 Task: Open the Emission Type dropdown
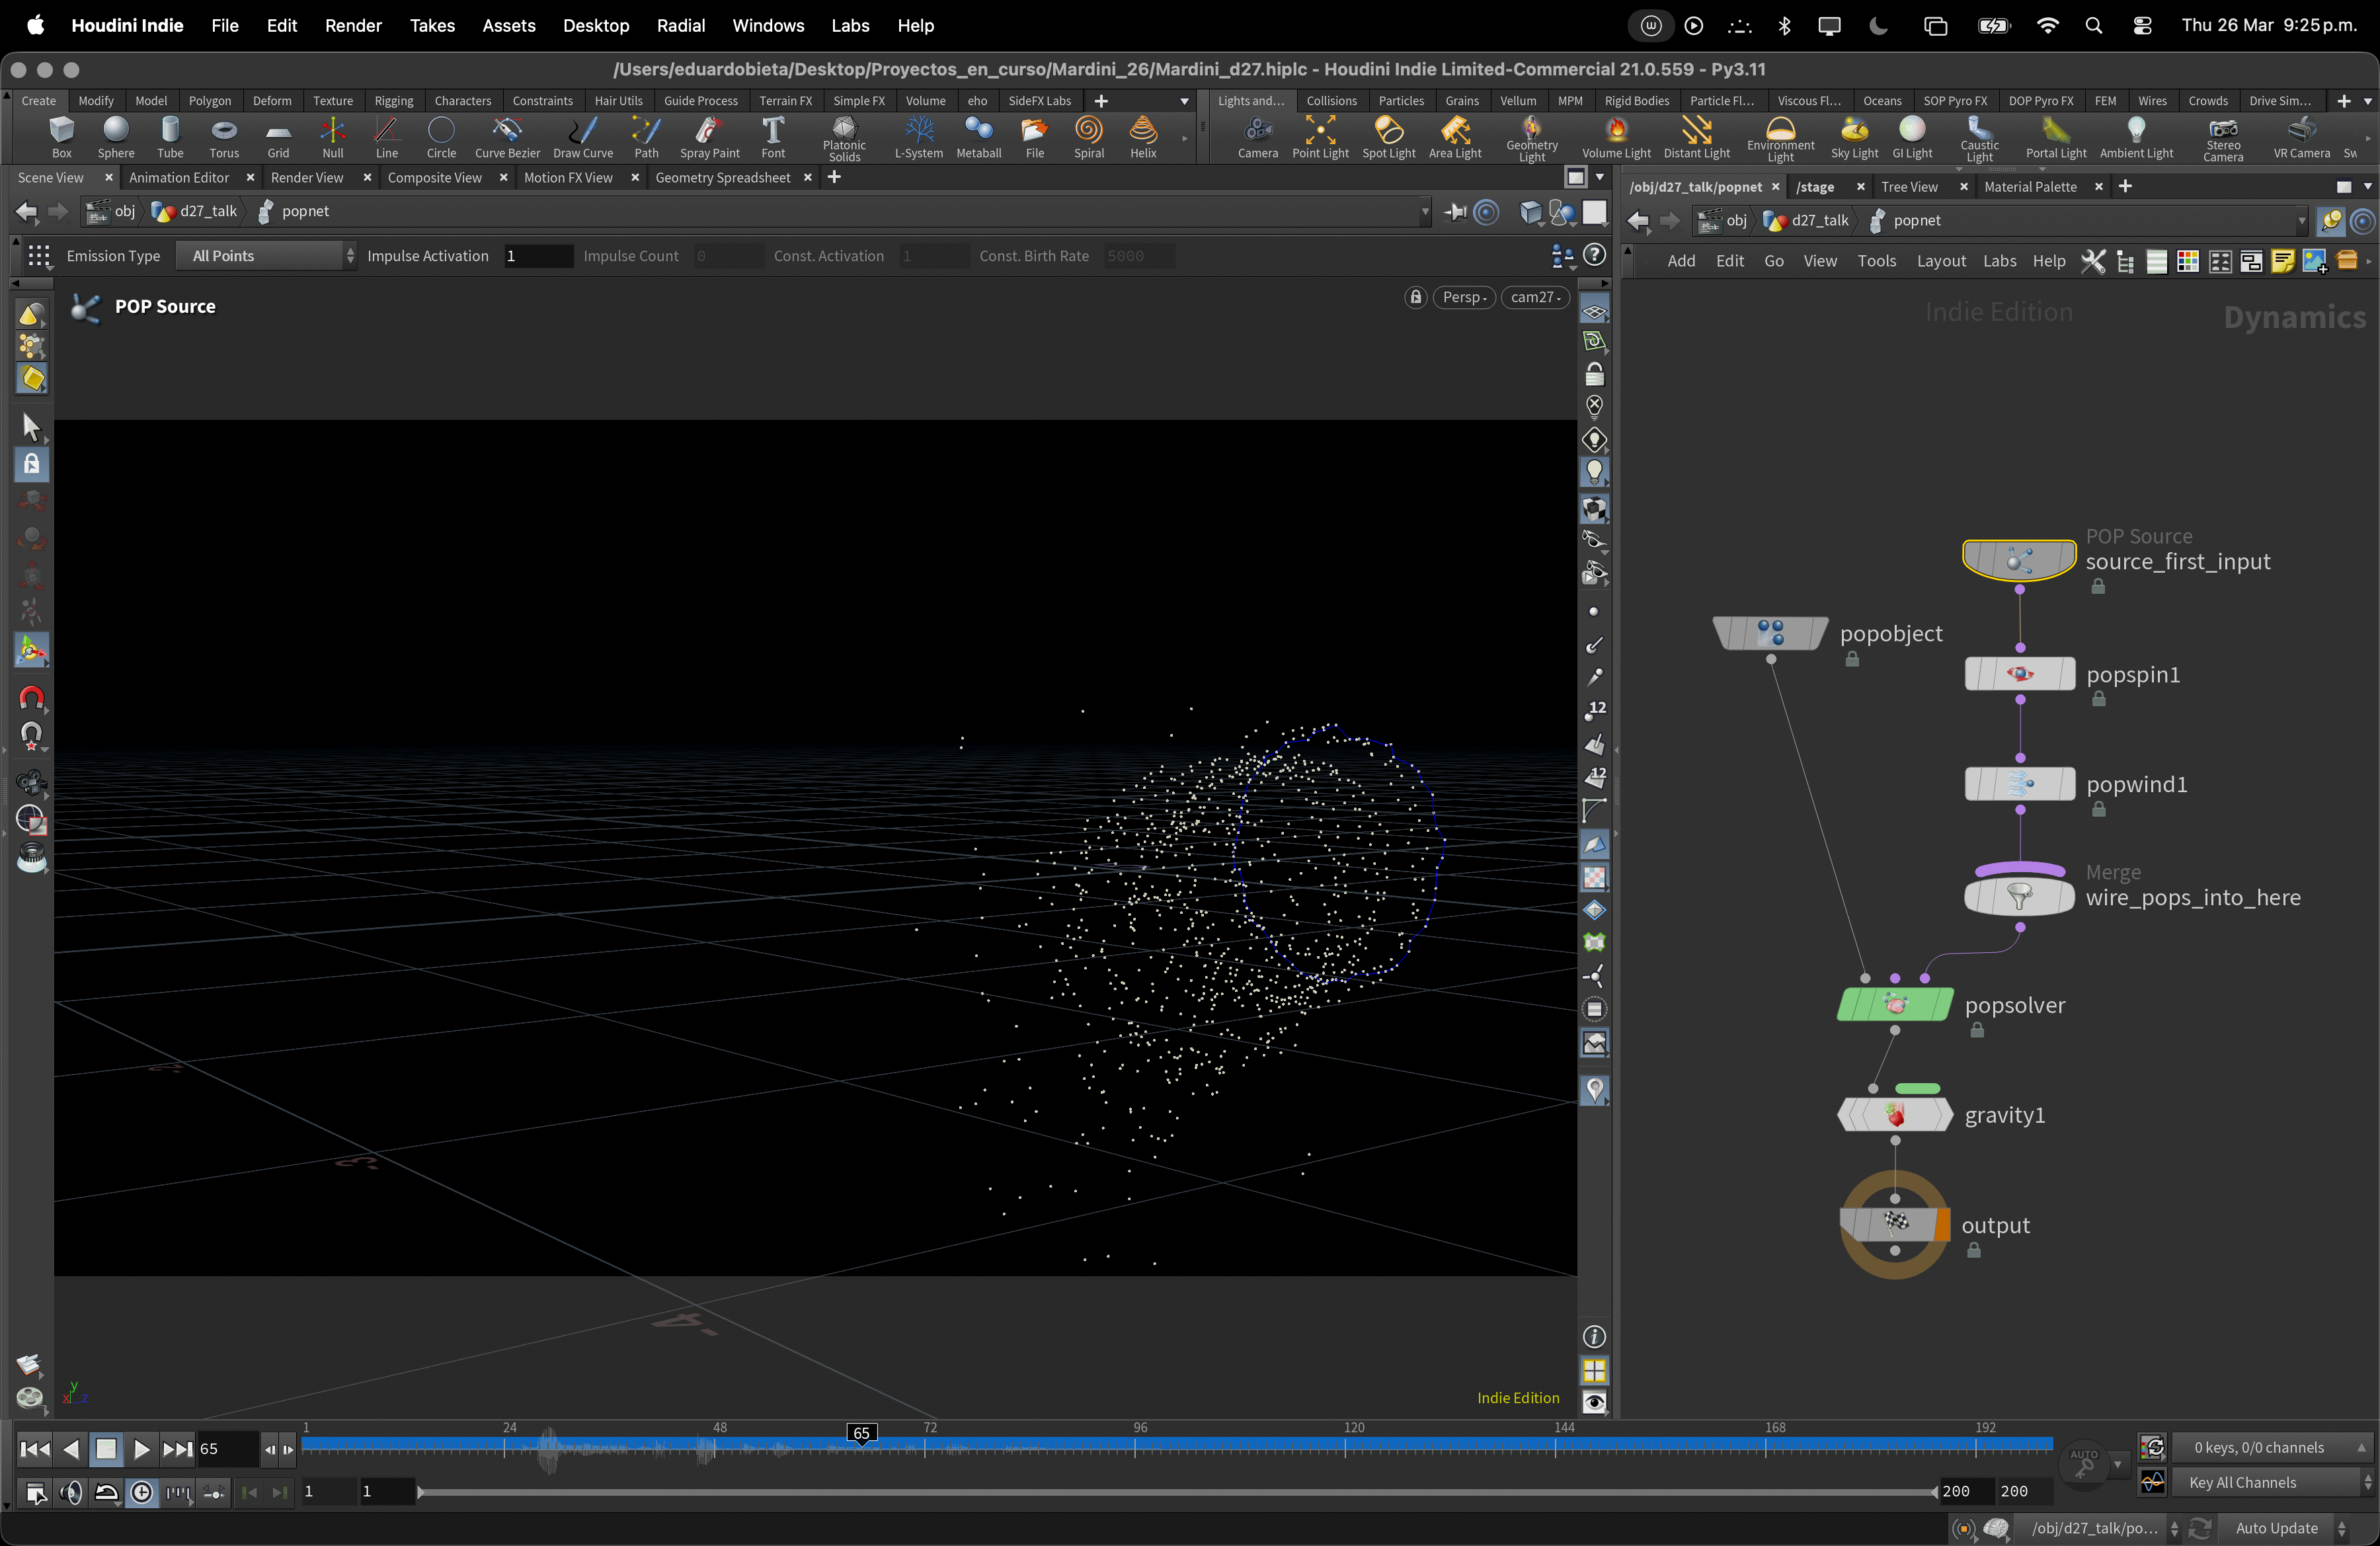(266, 256)
